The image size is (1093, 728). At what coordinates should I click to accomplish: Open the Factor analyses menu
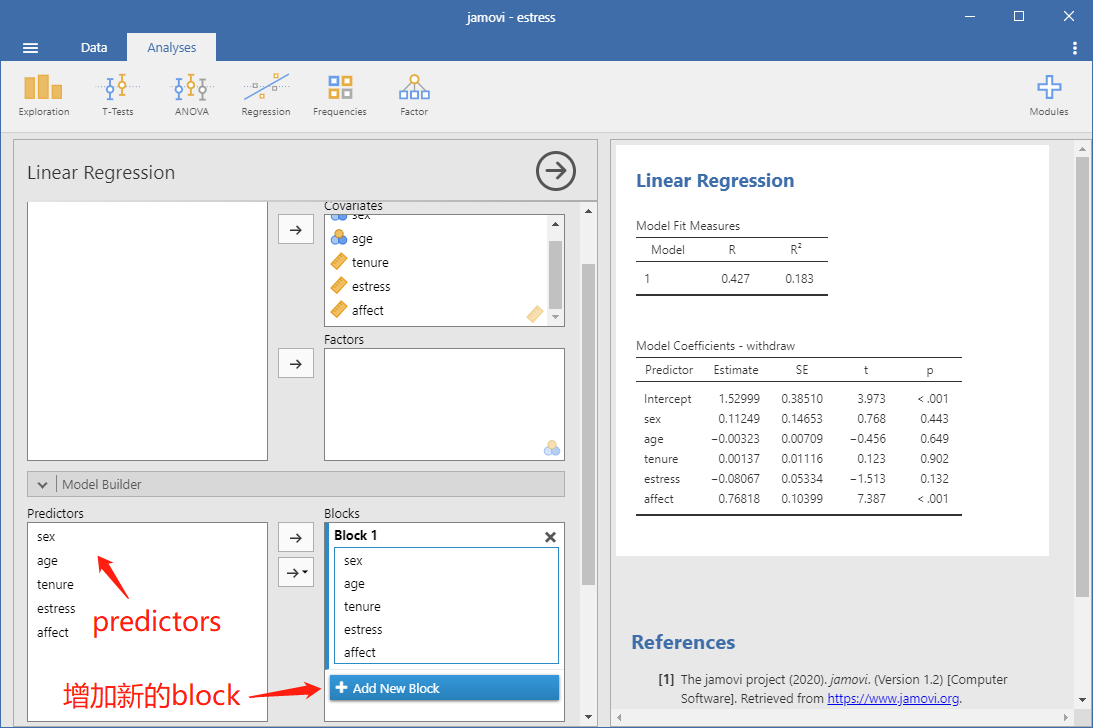[x=414, y=96]
